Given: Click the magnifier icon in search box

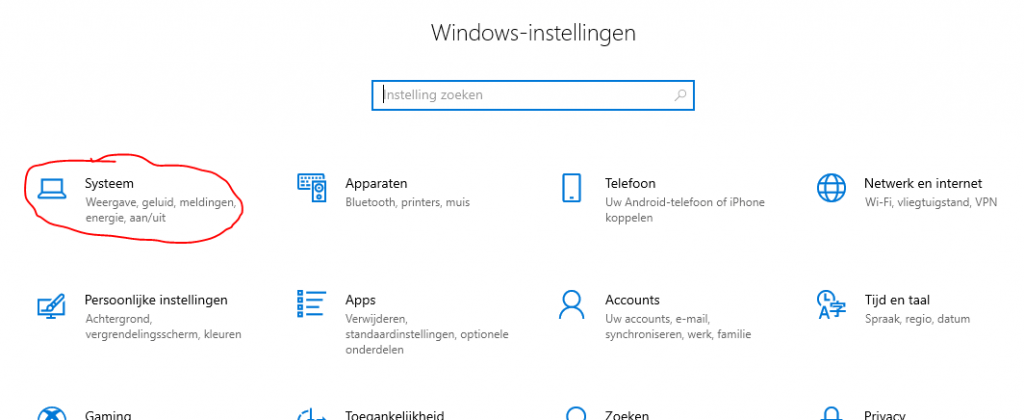Looking at the screenshot, I should (x=680, y=95).
